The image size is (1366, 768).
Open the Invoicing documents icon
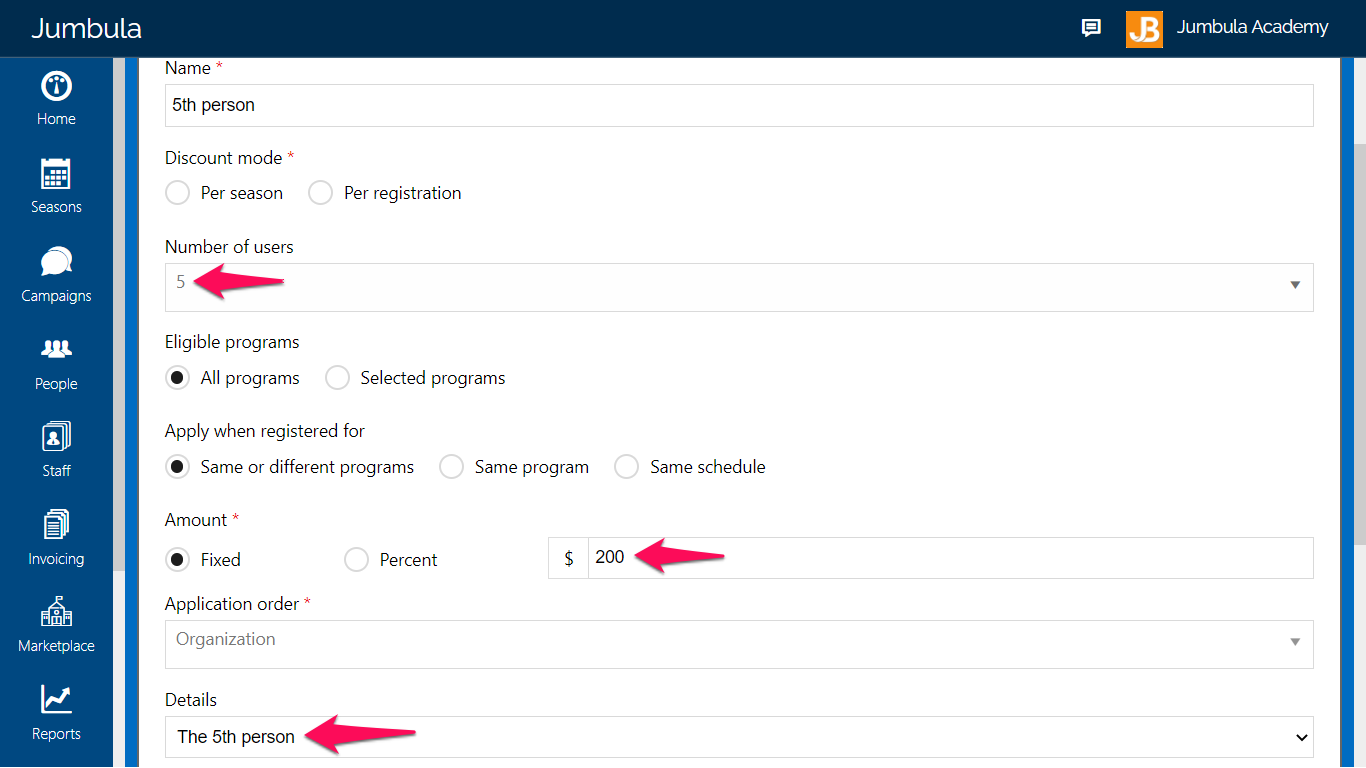pyautogui.click(x=56, y=525)
